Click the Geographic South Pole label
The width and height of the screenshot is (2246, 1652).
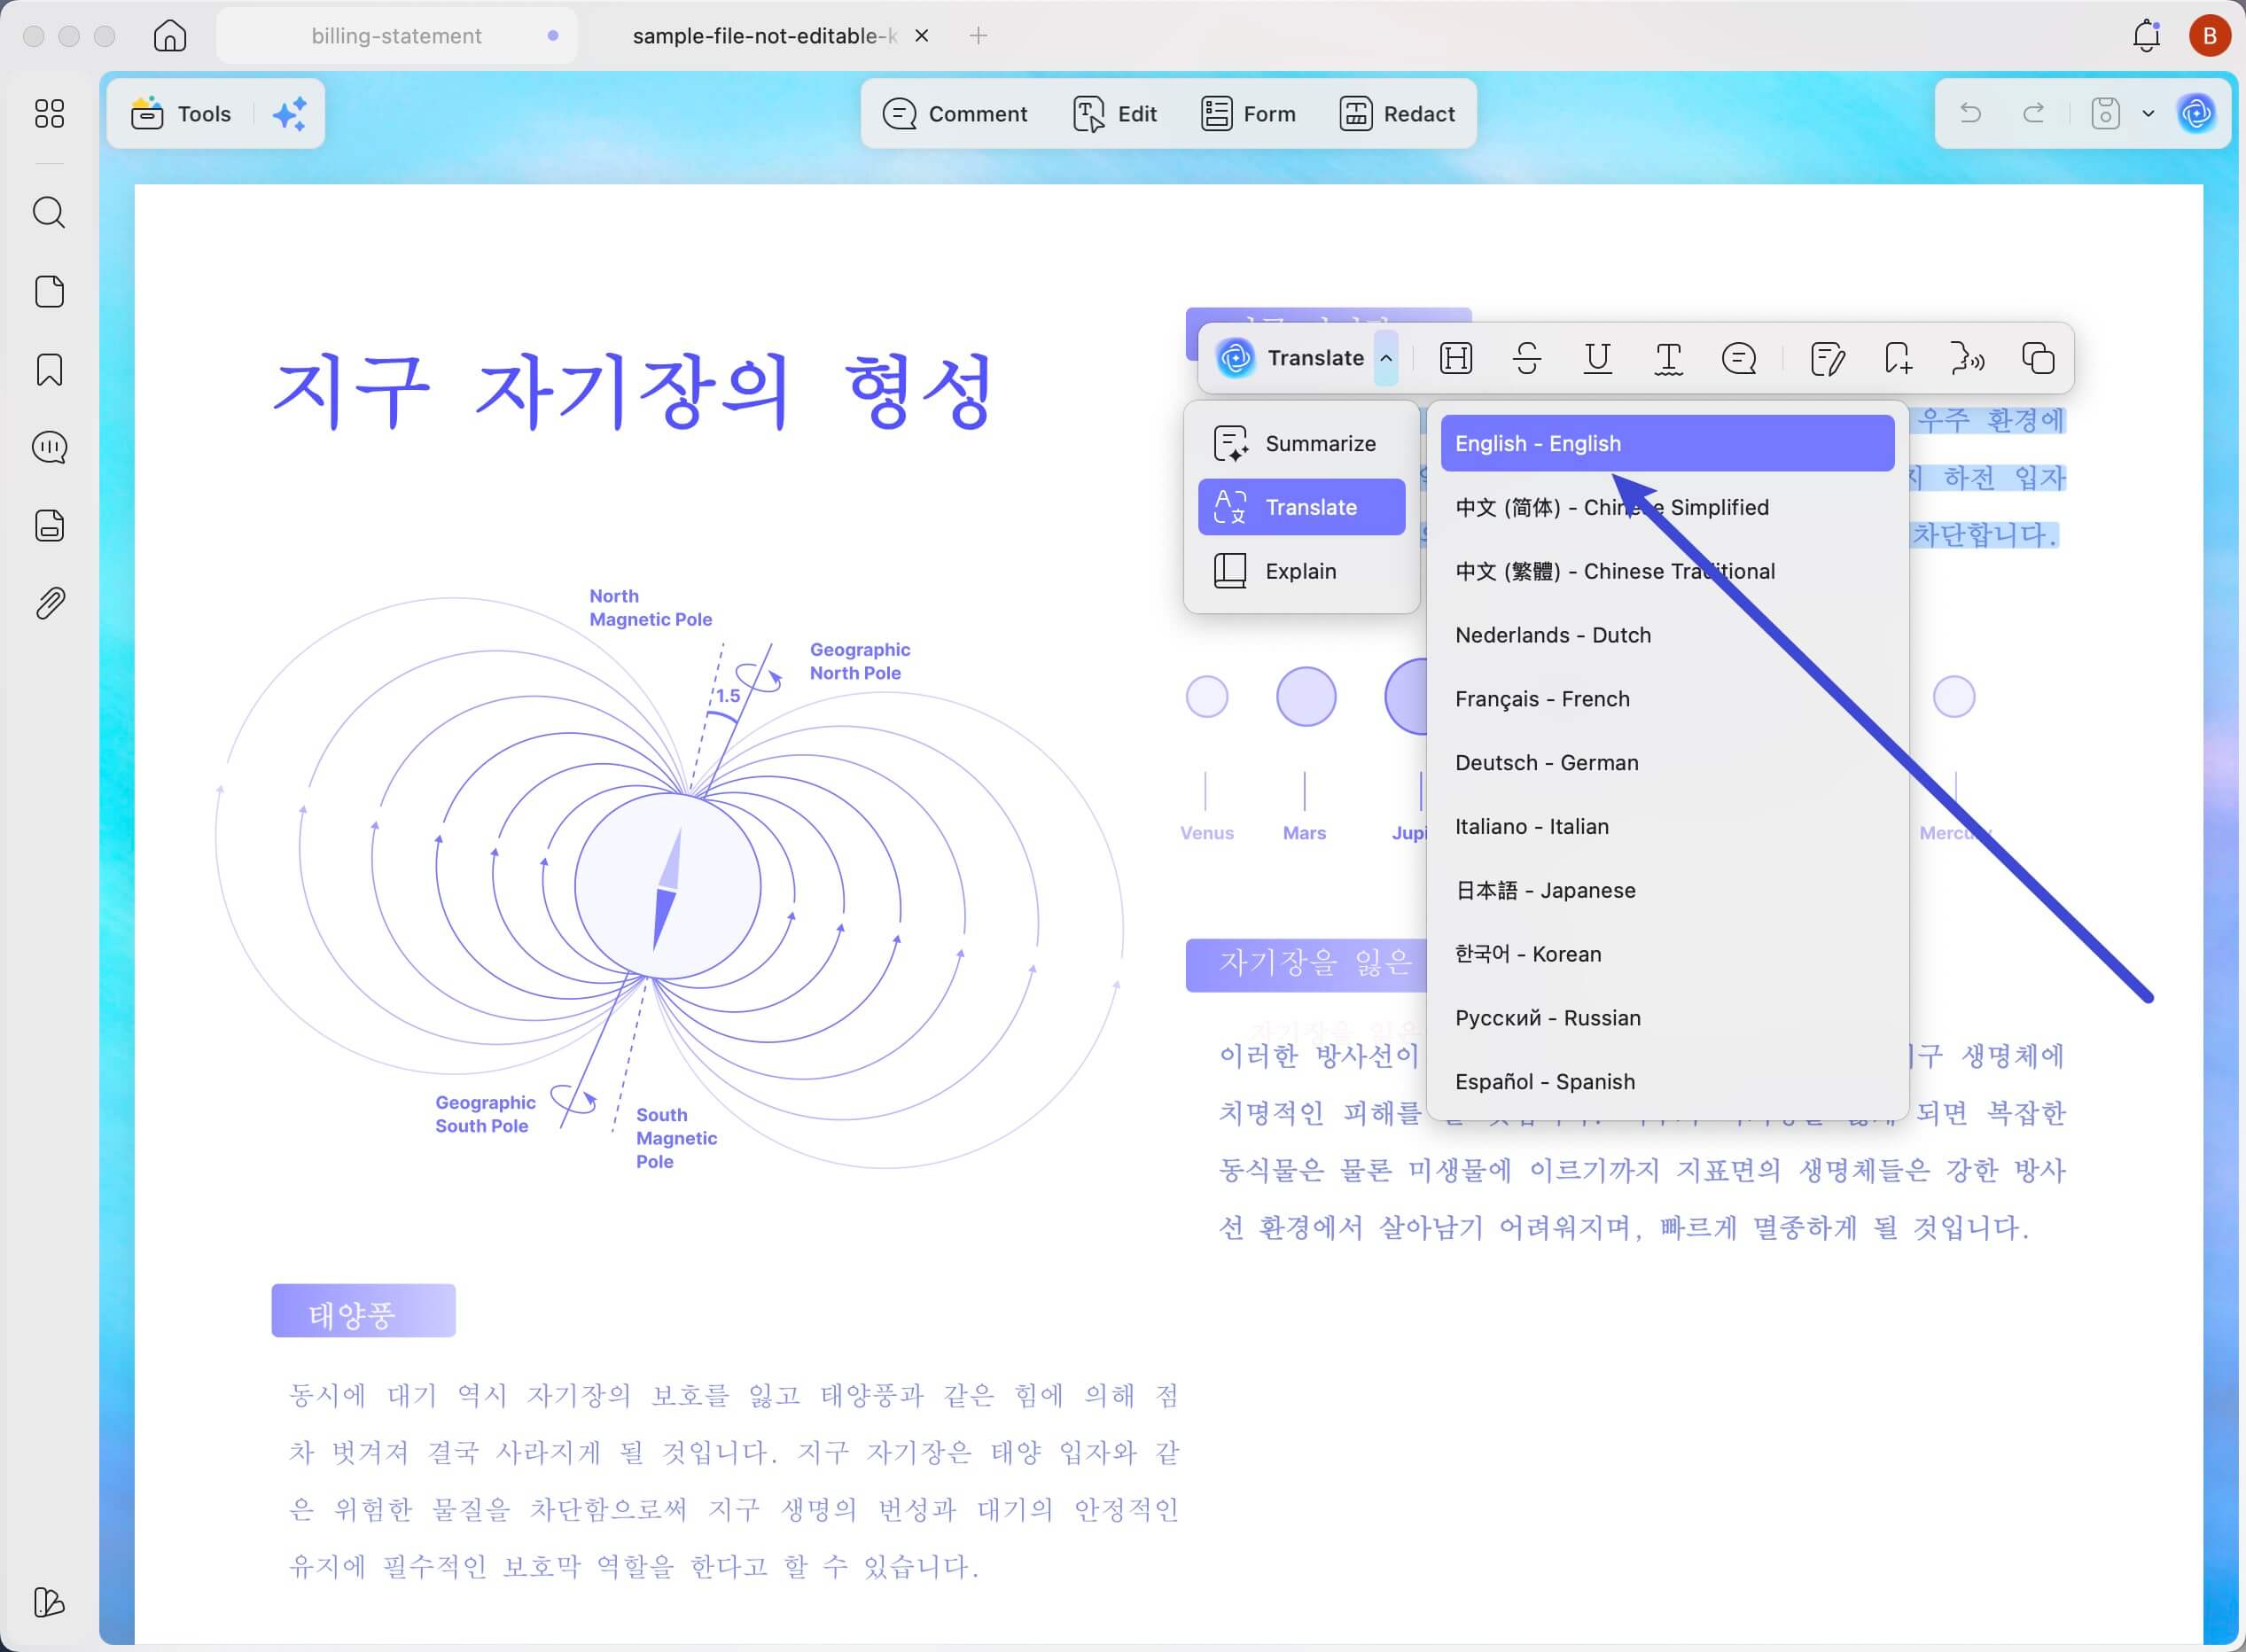485,1114
